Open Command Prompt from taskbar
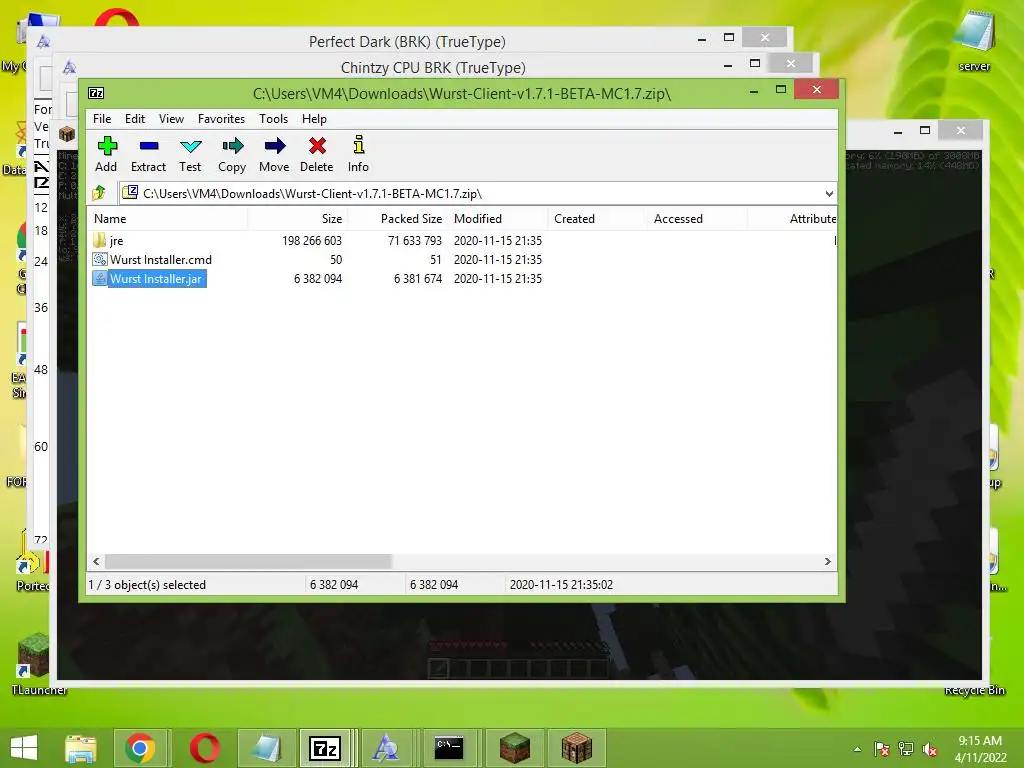1024x768 pixels. click(x=449, y=748)
